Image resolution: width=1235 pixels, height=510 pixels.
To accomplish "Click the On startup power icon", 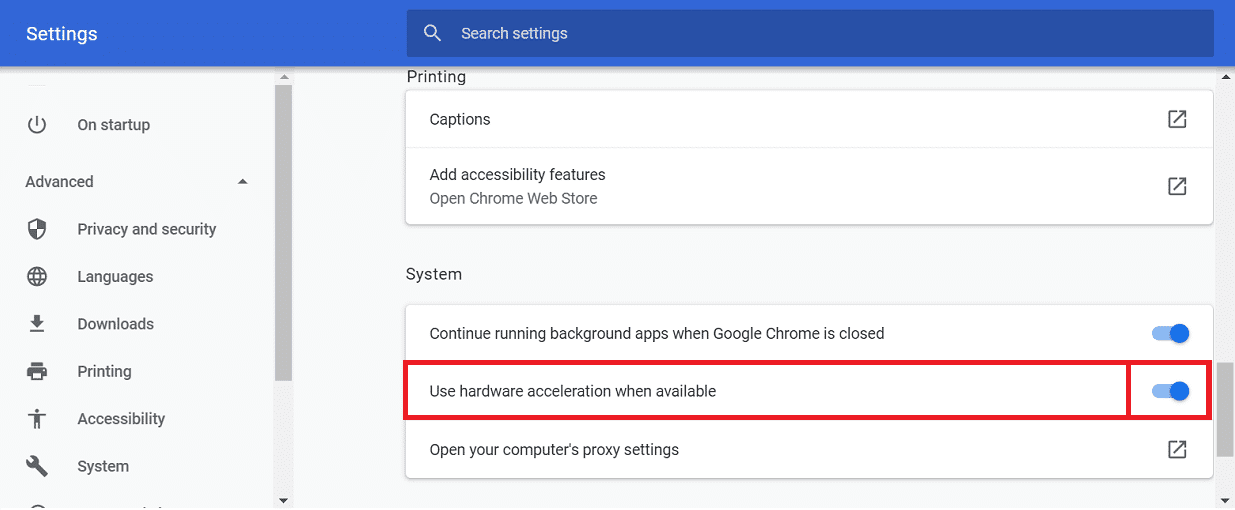I will coord(37,125).
